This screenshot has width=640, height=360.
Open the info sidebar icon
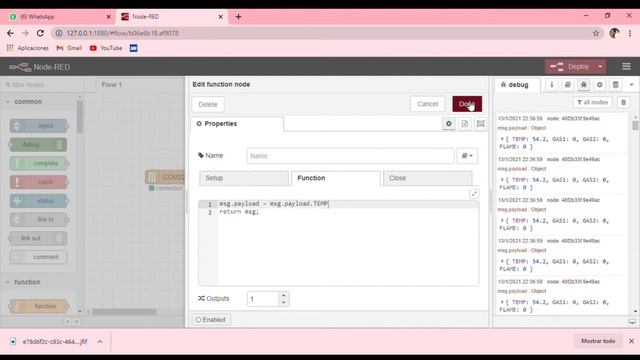click(x=551, y=84)
